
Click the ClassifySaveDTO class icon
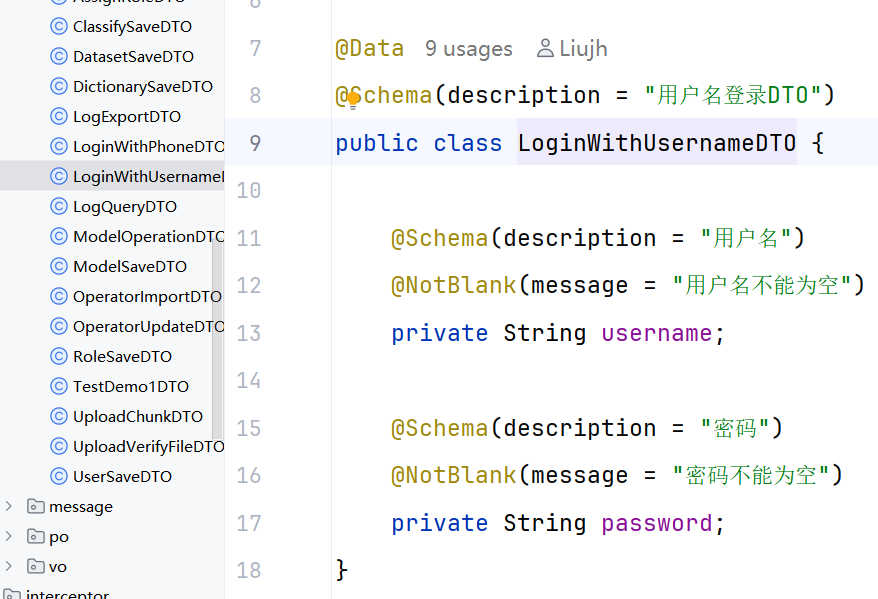(58, 26)
